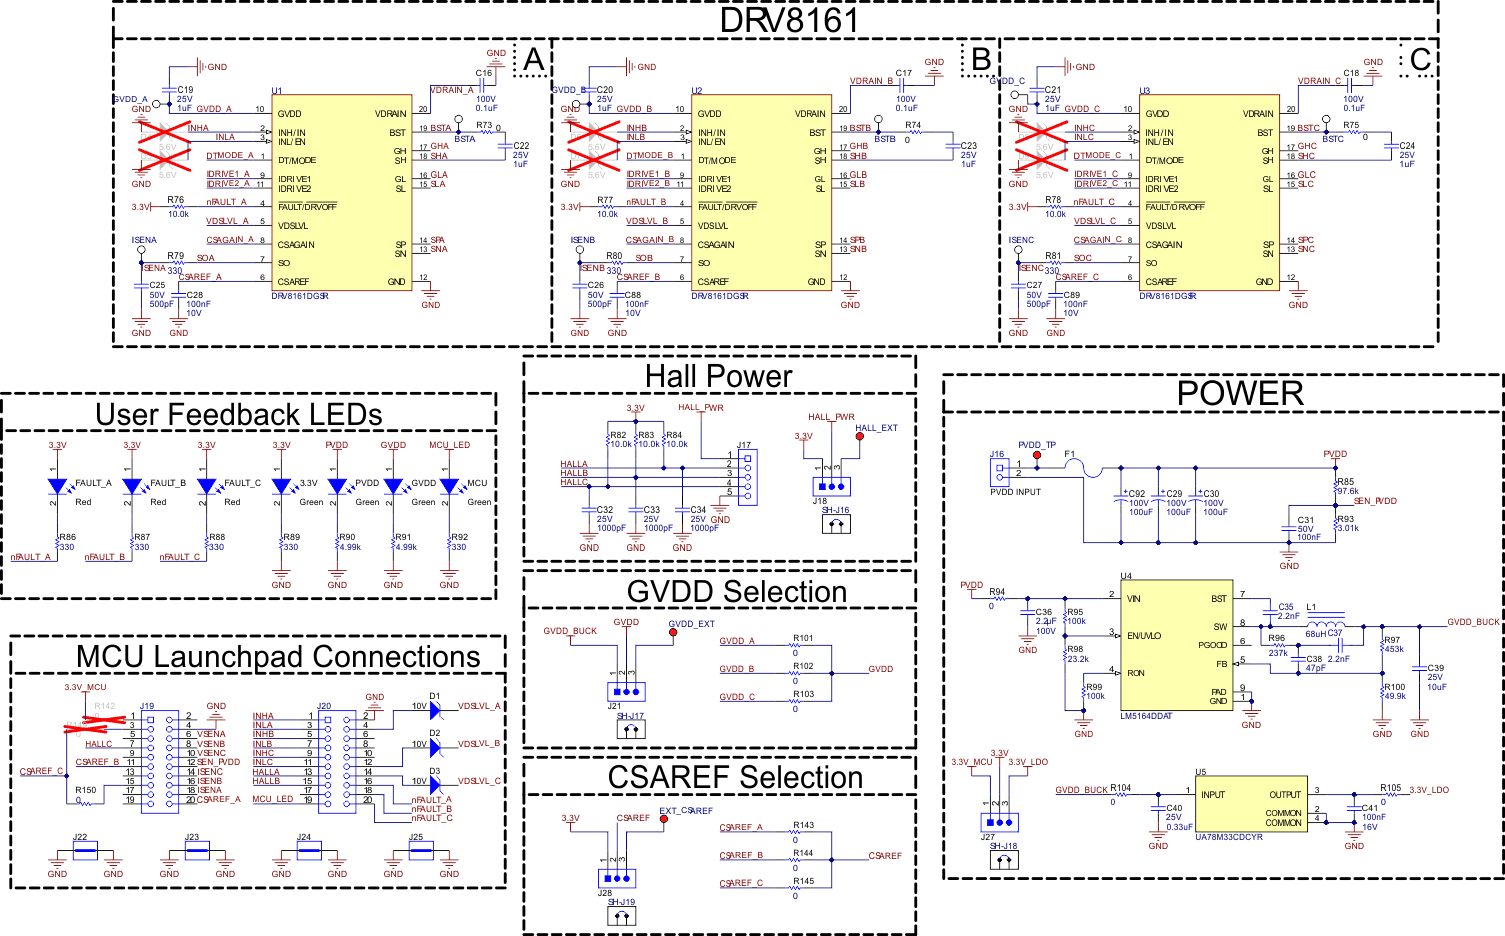Click the User Feedback LEDs title
Image resolution: width=1505 pixels, height=936 pixels.
[x=239, y=415]
